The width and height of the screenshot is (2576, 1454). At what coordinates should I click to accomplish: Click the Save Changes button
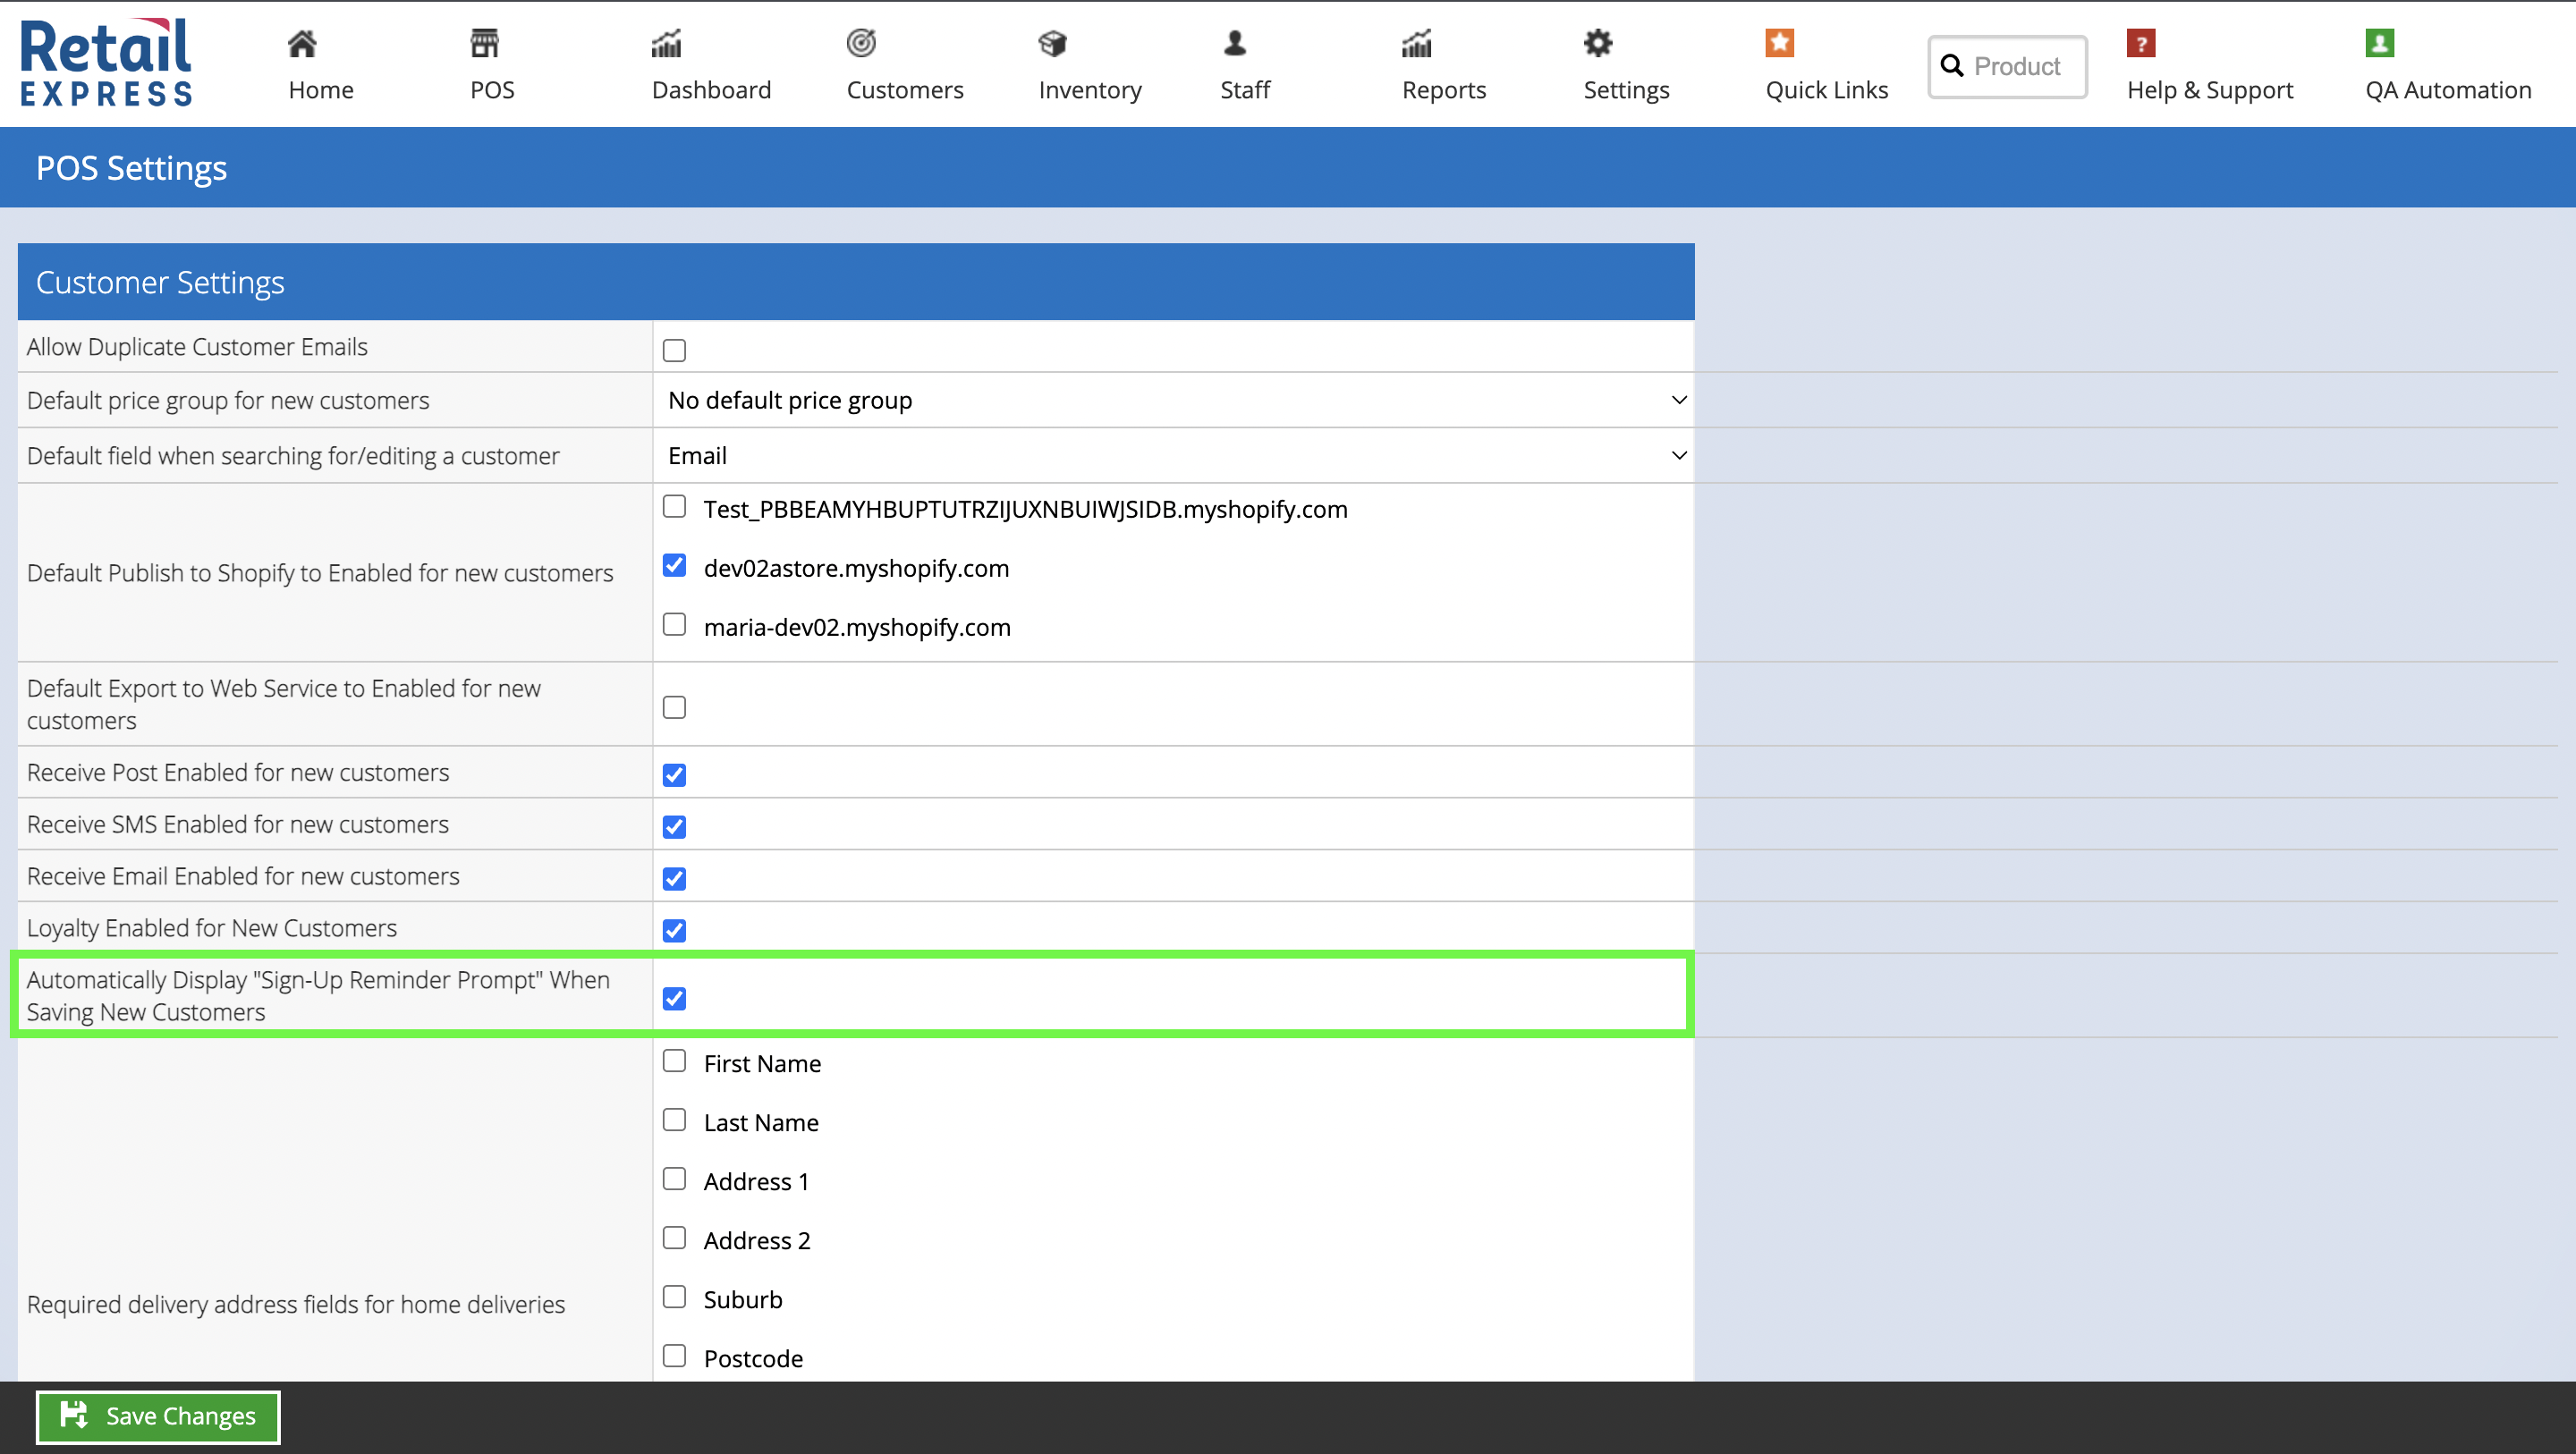click(x=158, y=1416)
